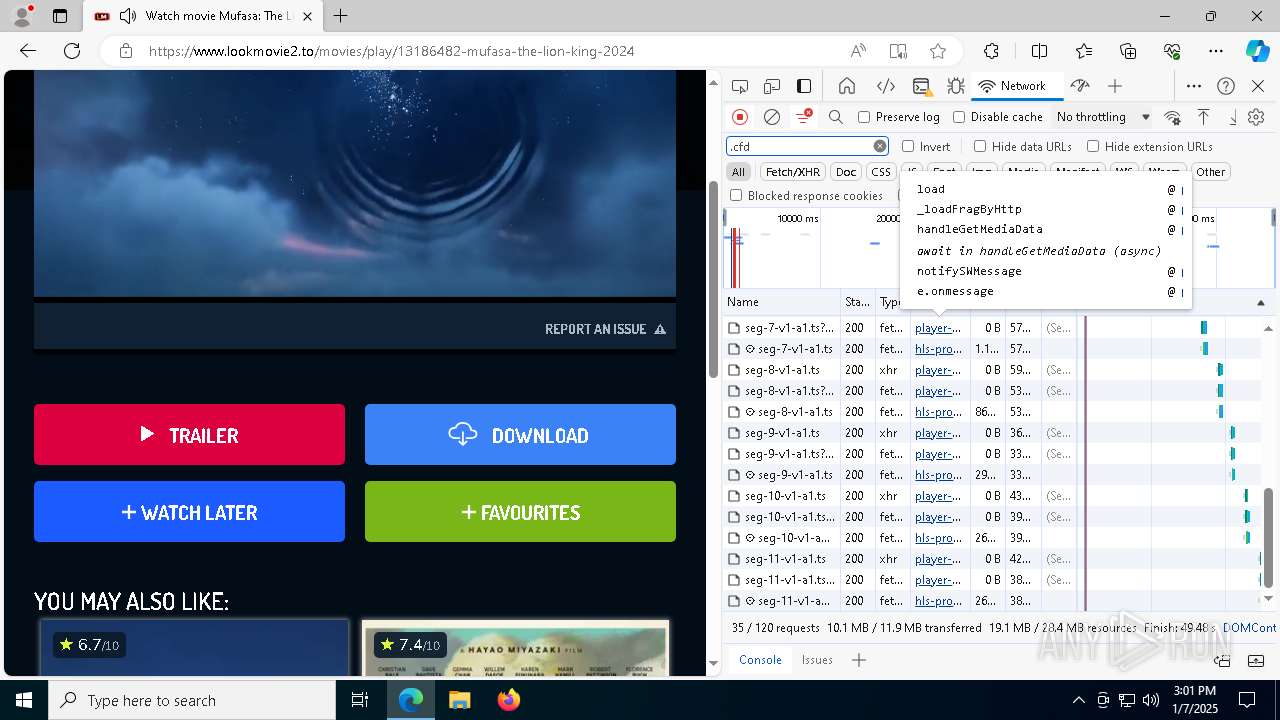Click the movie video player
The width and height of the screenshot is (1280, 720).
pos(355,183)
